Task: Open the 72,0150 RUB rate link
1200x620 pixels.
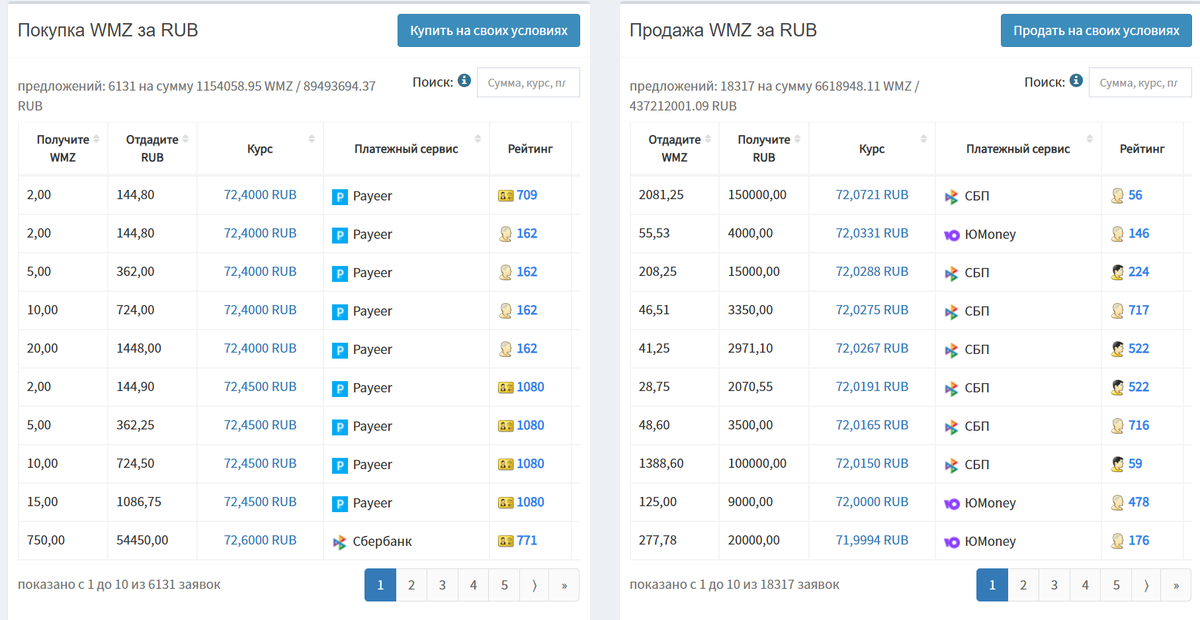Action: pos(872,463)
